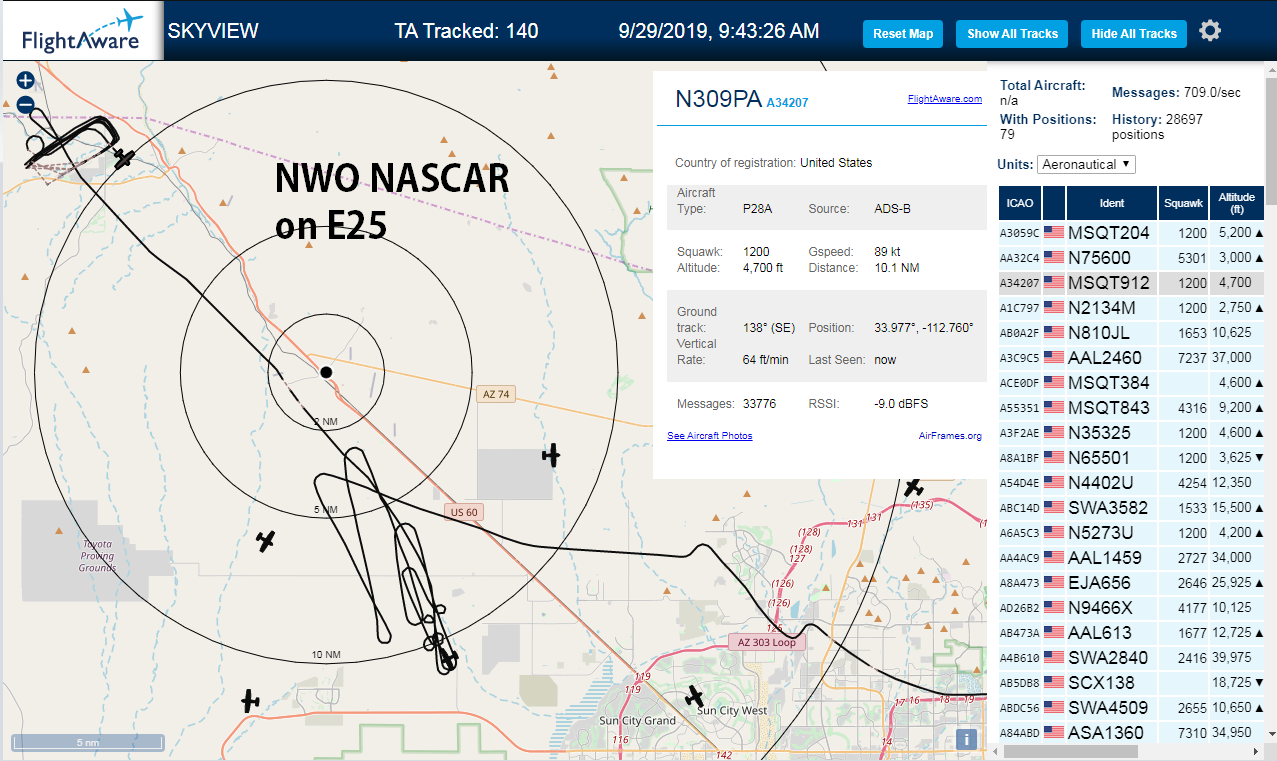Image resolution: width=1277 pixels, height=761 pixels.
Task: Click ICAO code A3059C cell
Action: click(1020, 233)
